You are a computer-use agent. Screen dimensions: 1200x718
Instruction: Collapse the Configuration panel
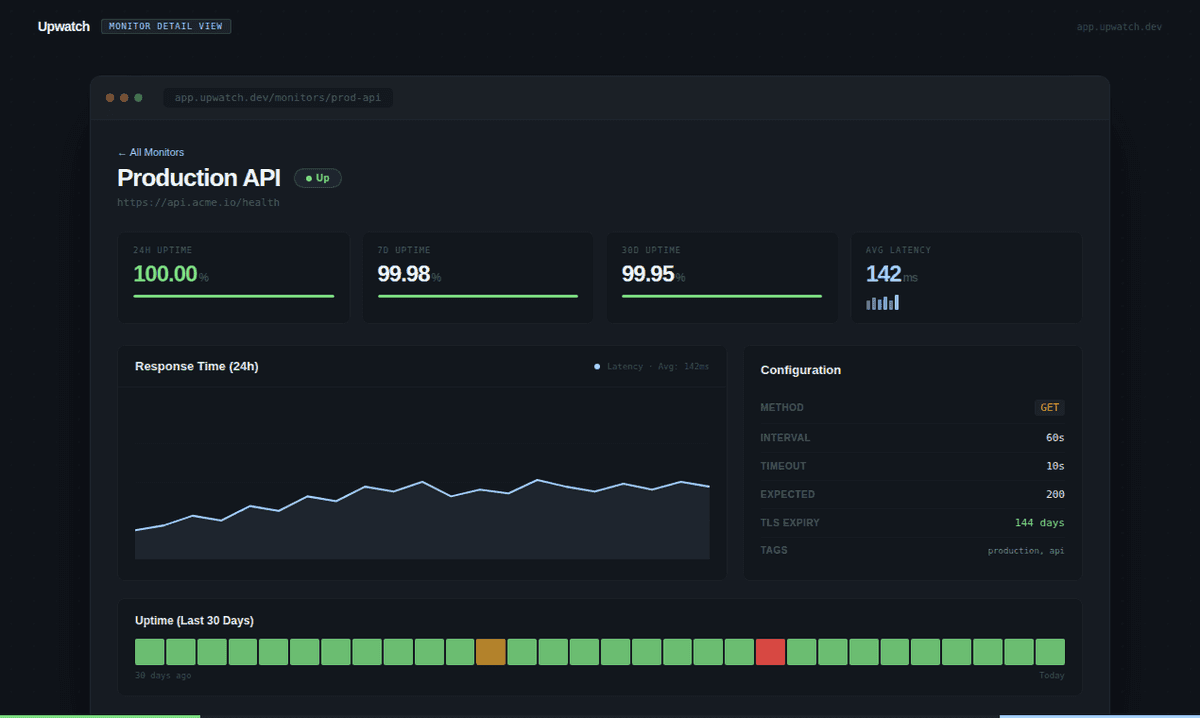[800, 370]
